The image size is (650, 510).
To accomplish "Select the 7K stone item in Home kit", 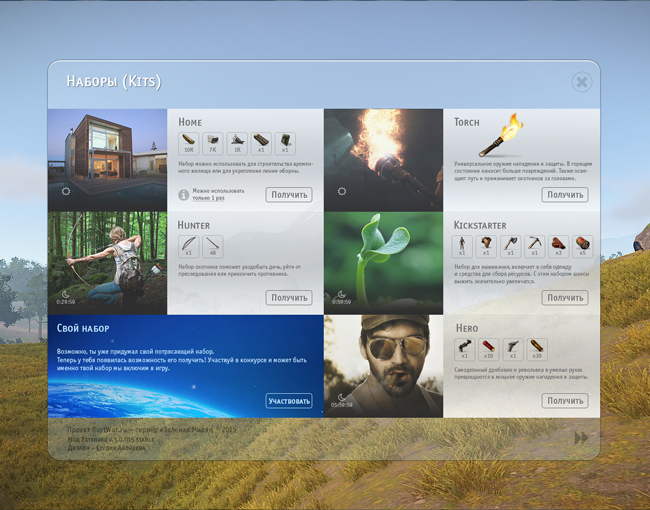I will [213, 143].
